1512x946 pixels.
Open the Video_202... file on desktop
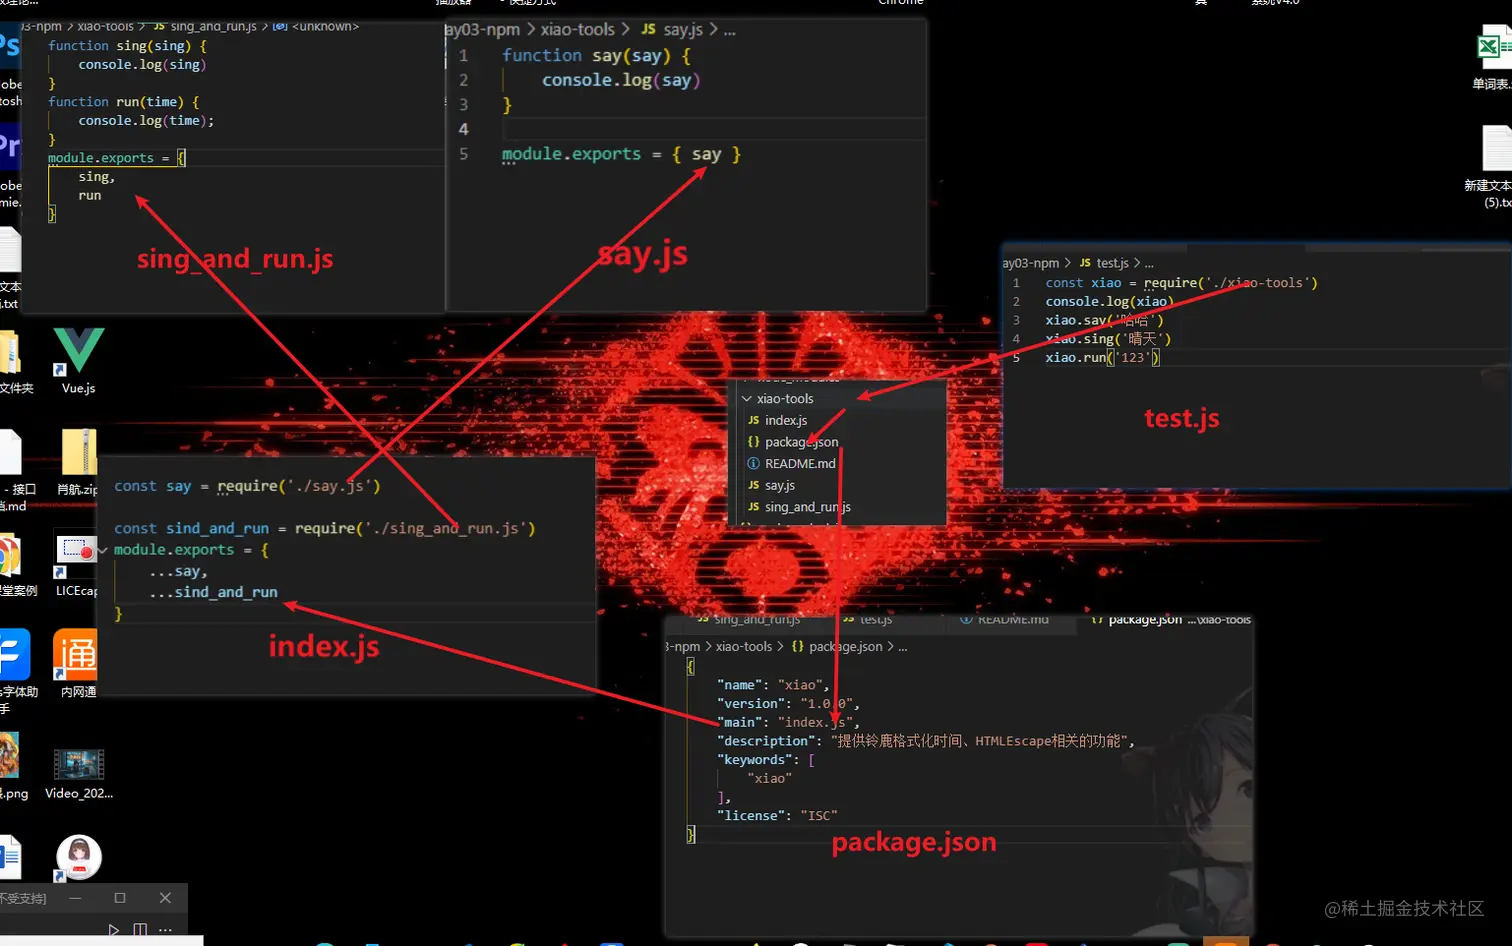point(79,774)
